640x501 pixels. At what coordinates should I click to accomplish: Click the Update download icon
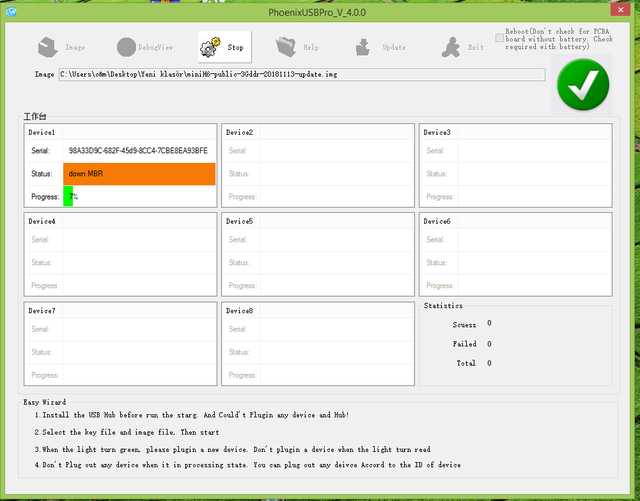[x=362, y=47]
